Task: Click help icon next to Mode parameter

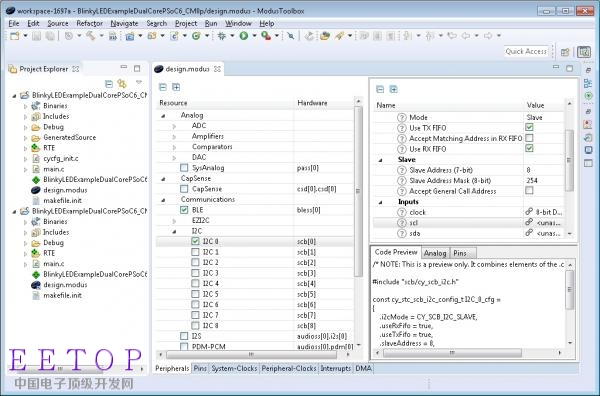Action: pyautogui.click(x=401, y=117)
